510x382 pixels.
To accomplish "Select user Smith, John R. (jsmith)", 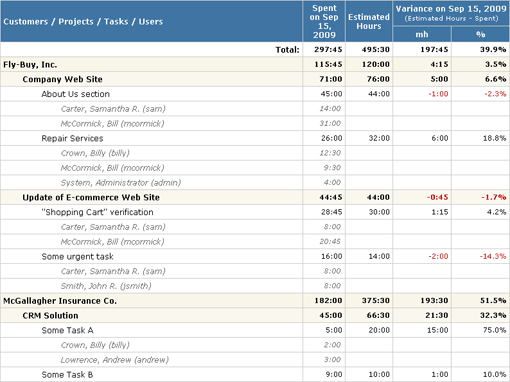I will click(106, 286).
